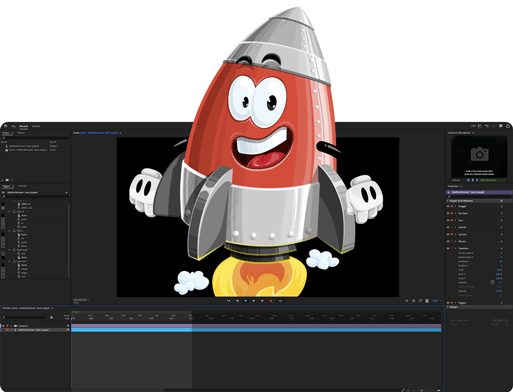Switch to the Rig mode tab
Screen dimensions: 513x392
[14, 126]
